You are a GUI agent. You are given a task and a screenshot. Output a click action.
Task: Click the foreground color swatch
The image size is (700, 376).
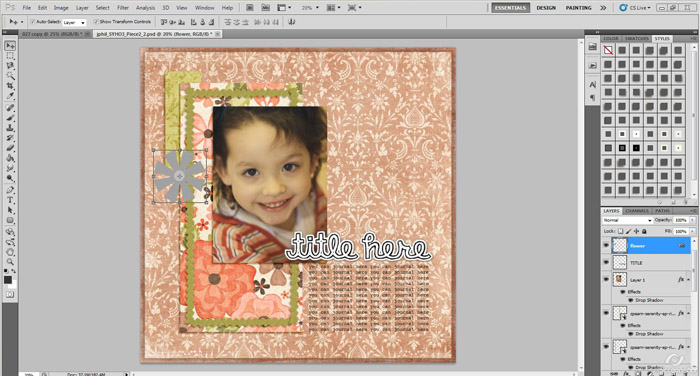pos(8,280)
